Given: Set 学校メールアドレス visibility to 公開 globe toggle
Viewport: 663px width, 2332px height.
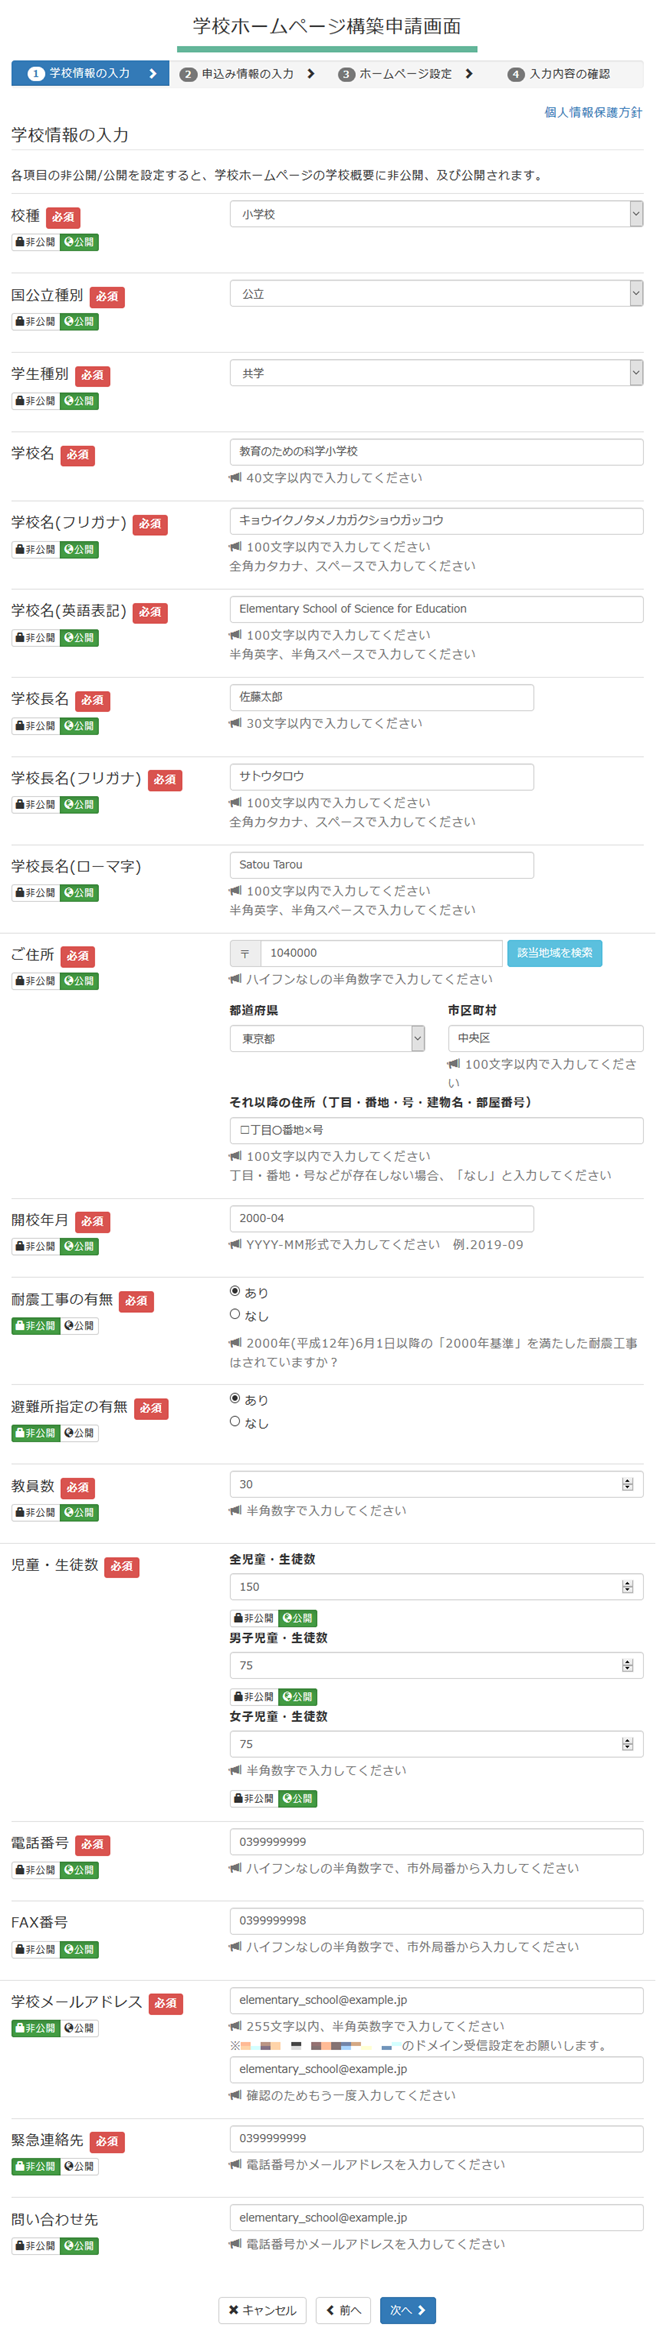Looking at the screenshot, I should point(79,2028).
